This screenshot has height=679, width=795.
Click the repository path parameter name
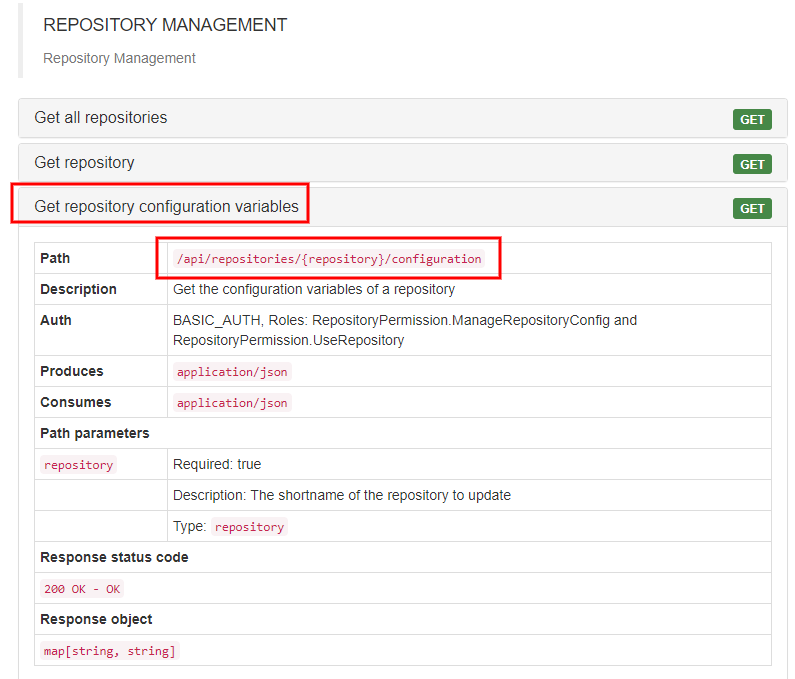(79, 465)
